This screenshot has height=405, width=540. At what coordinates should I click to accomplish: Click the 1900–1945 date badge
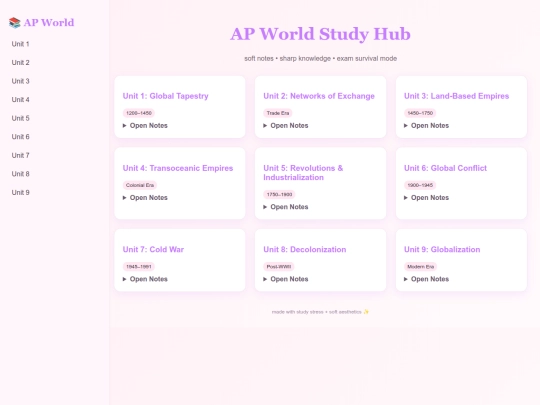pos(420,185)
